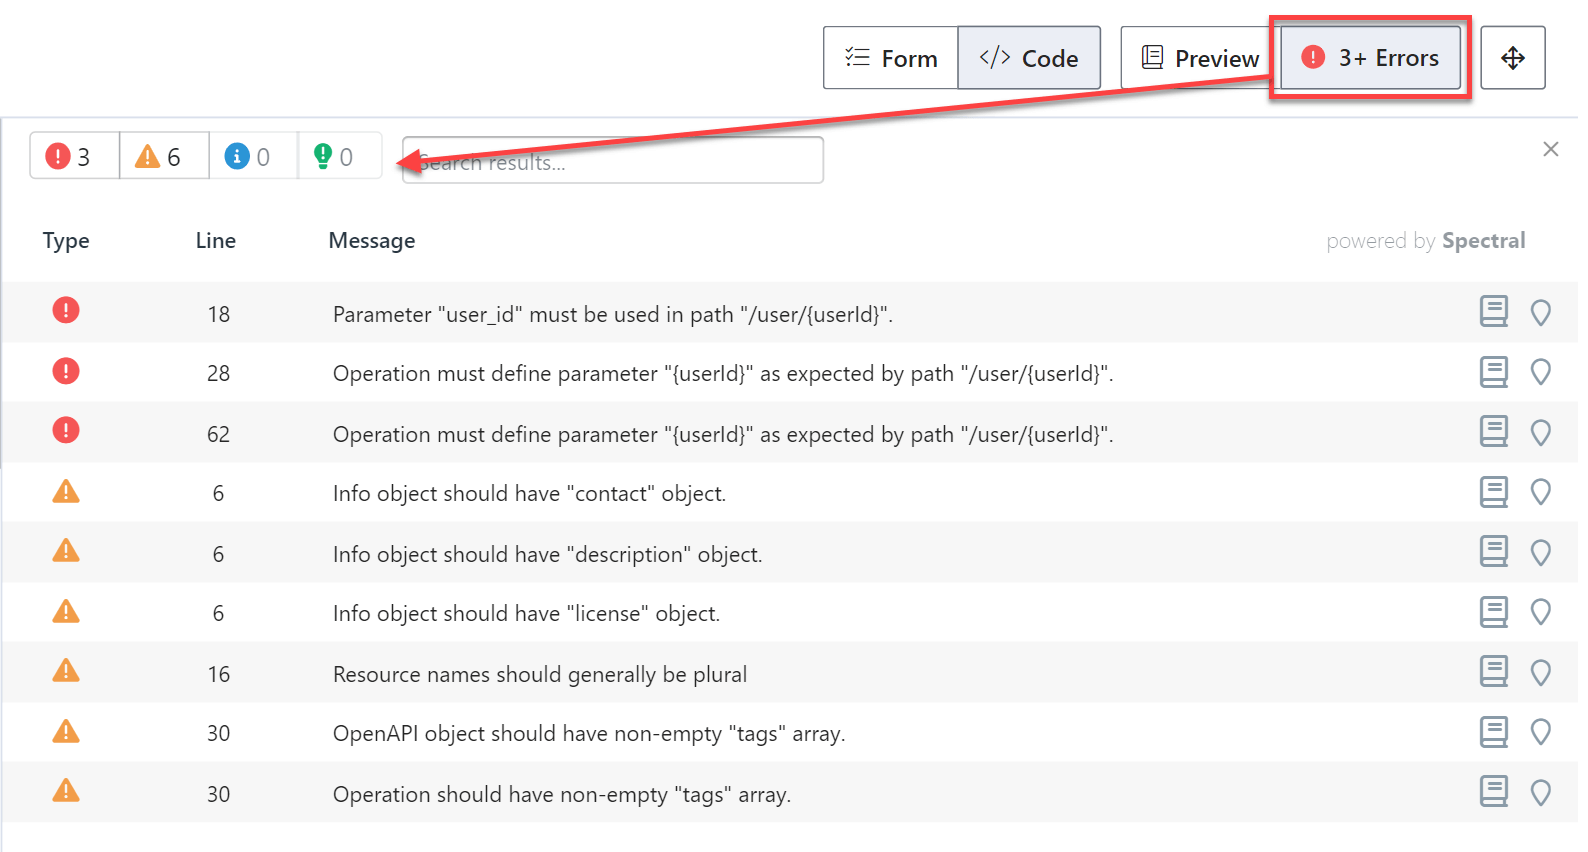Viewport: 1588px width, 852px height.
Task: Click location pin for line 18 error
Action: (1540, 313)
